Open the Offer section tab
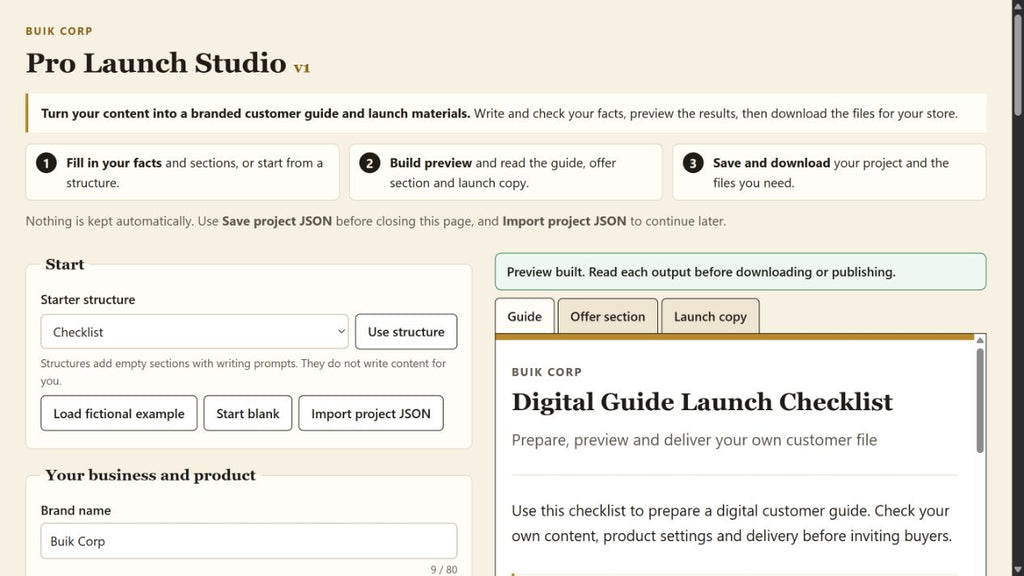 pos(607,317)
